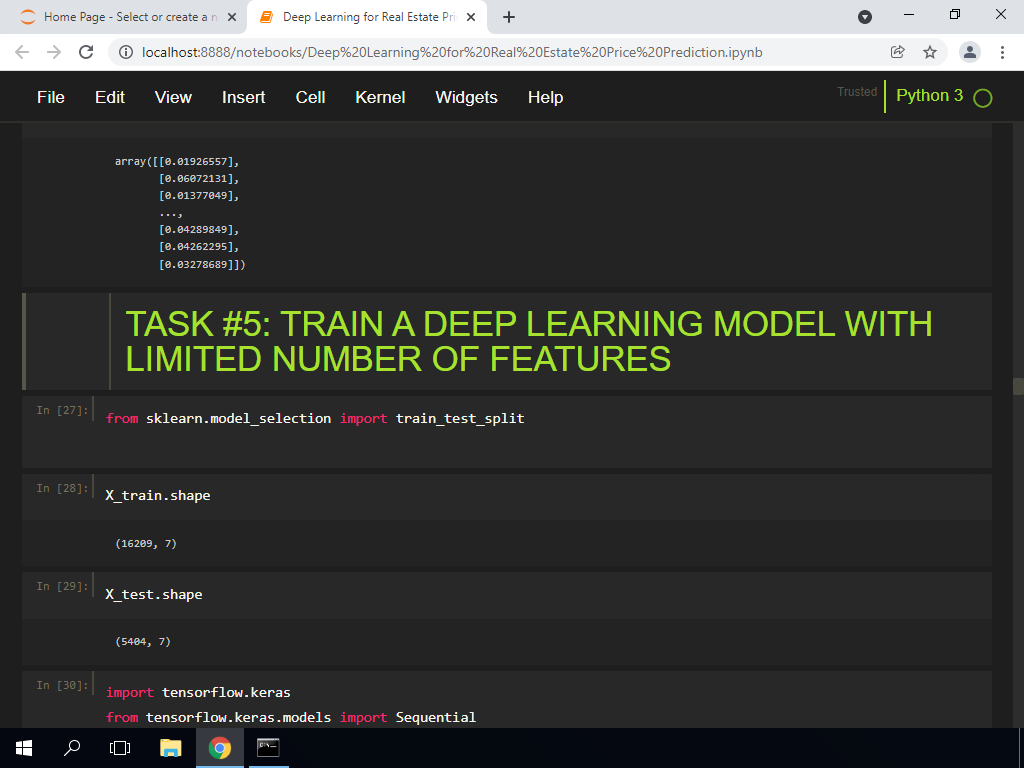Open the Help menu
The width and height of the screenshot is (1024, 768).
pyautogui.click(x=545, y=97)
